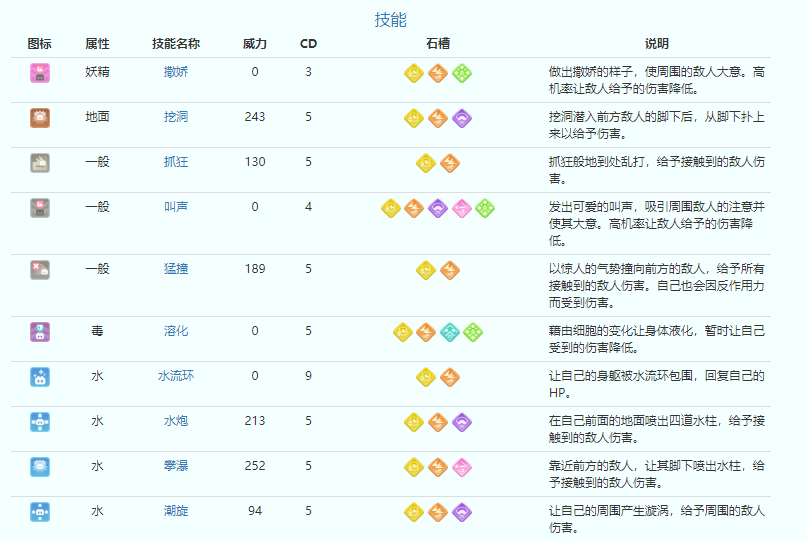Screen dimensions: 807x542
Task: Open the 水炮 skill link
Action: [176, 421]
